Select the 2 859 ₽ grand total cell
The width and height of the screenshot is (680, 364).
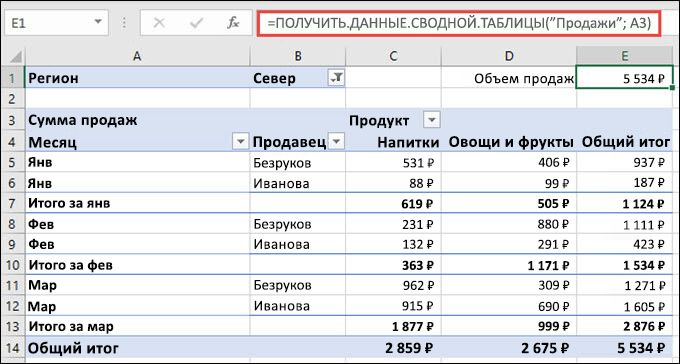(x=393, y=348)
